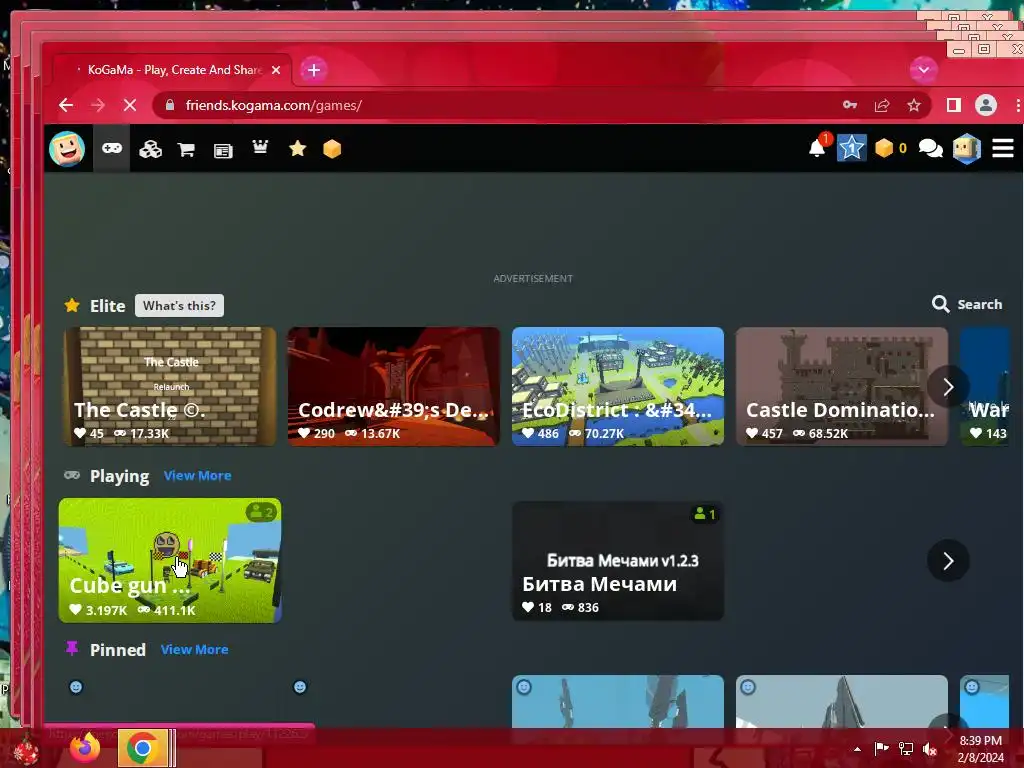Open the hamburger main menu

click(1002, 148)
